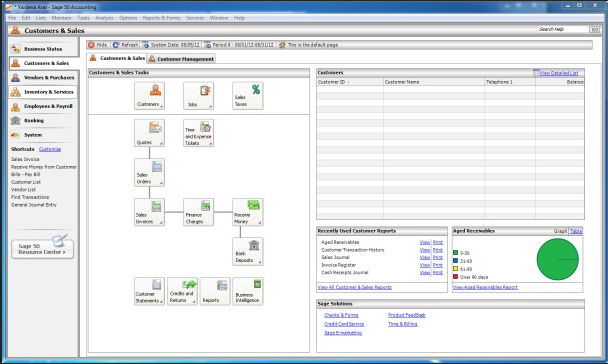The image size is (608, 364).
Task: Open the Sales Taxes task icon
Action: point(248,96)
